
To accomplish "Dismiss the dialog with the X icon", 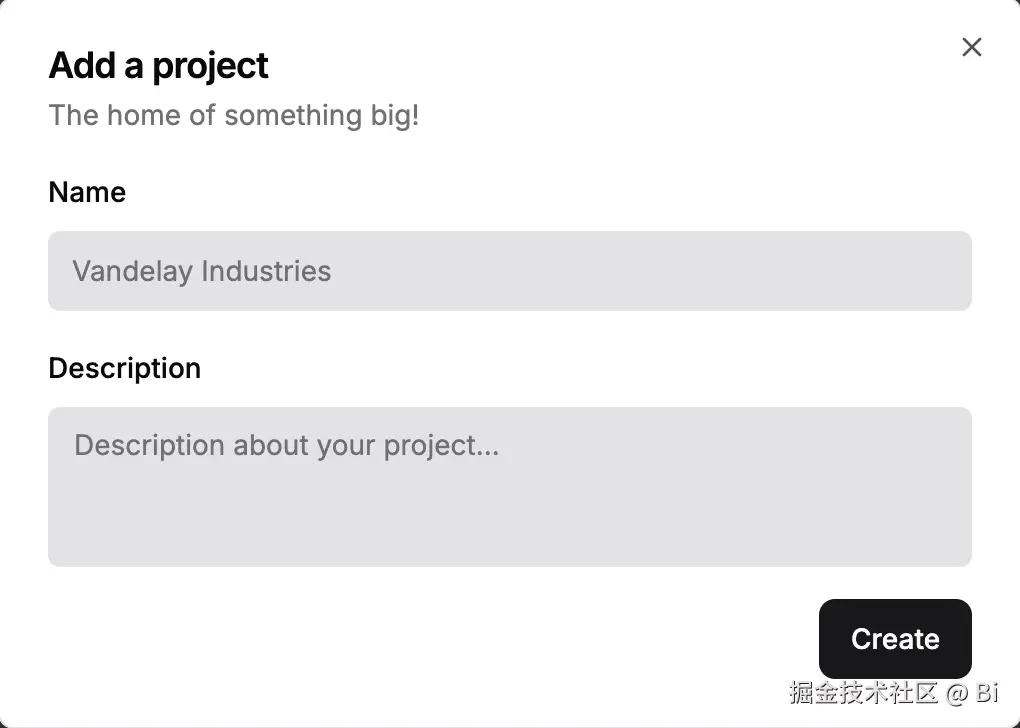I will tap(971, 47).
